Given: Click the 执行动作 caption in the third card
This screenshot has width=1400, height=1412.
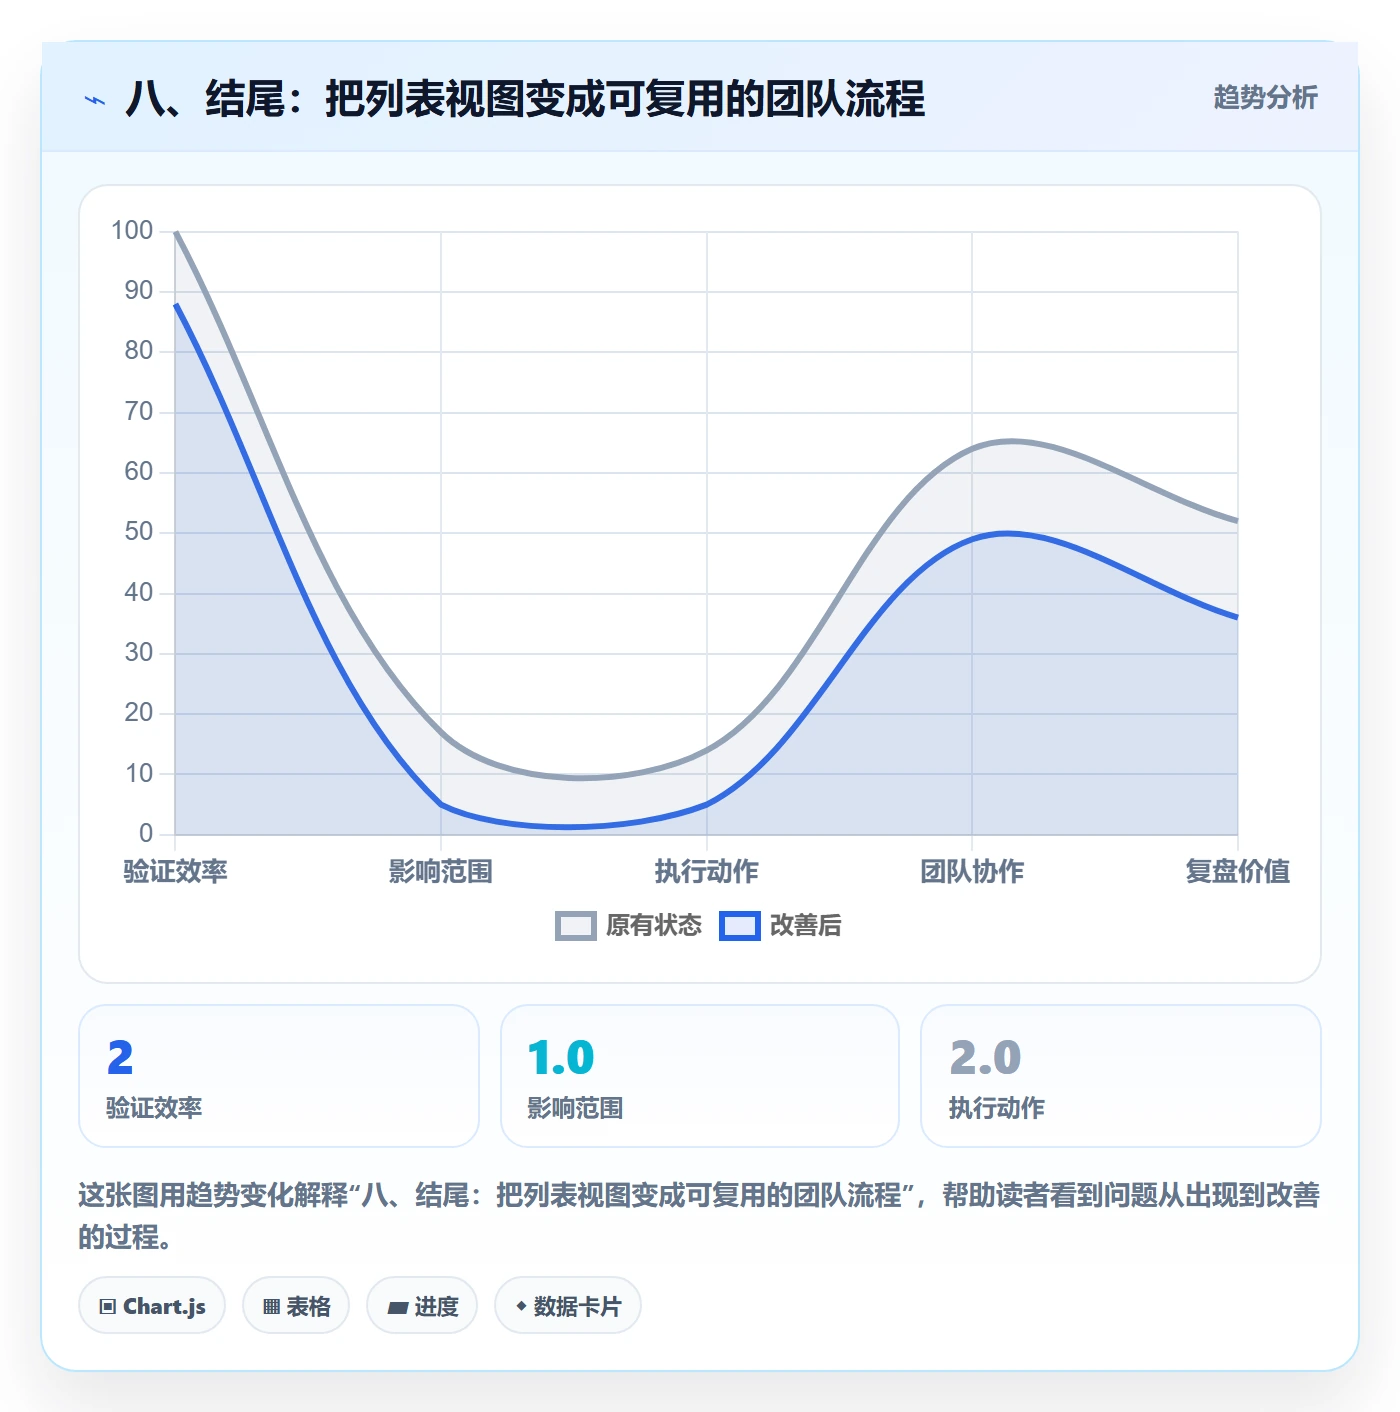Looking at the screenshot, I should pos(997,1108).
